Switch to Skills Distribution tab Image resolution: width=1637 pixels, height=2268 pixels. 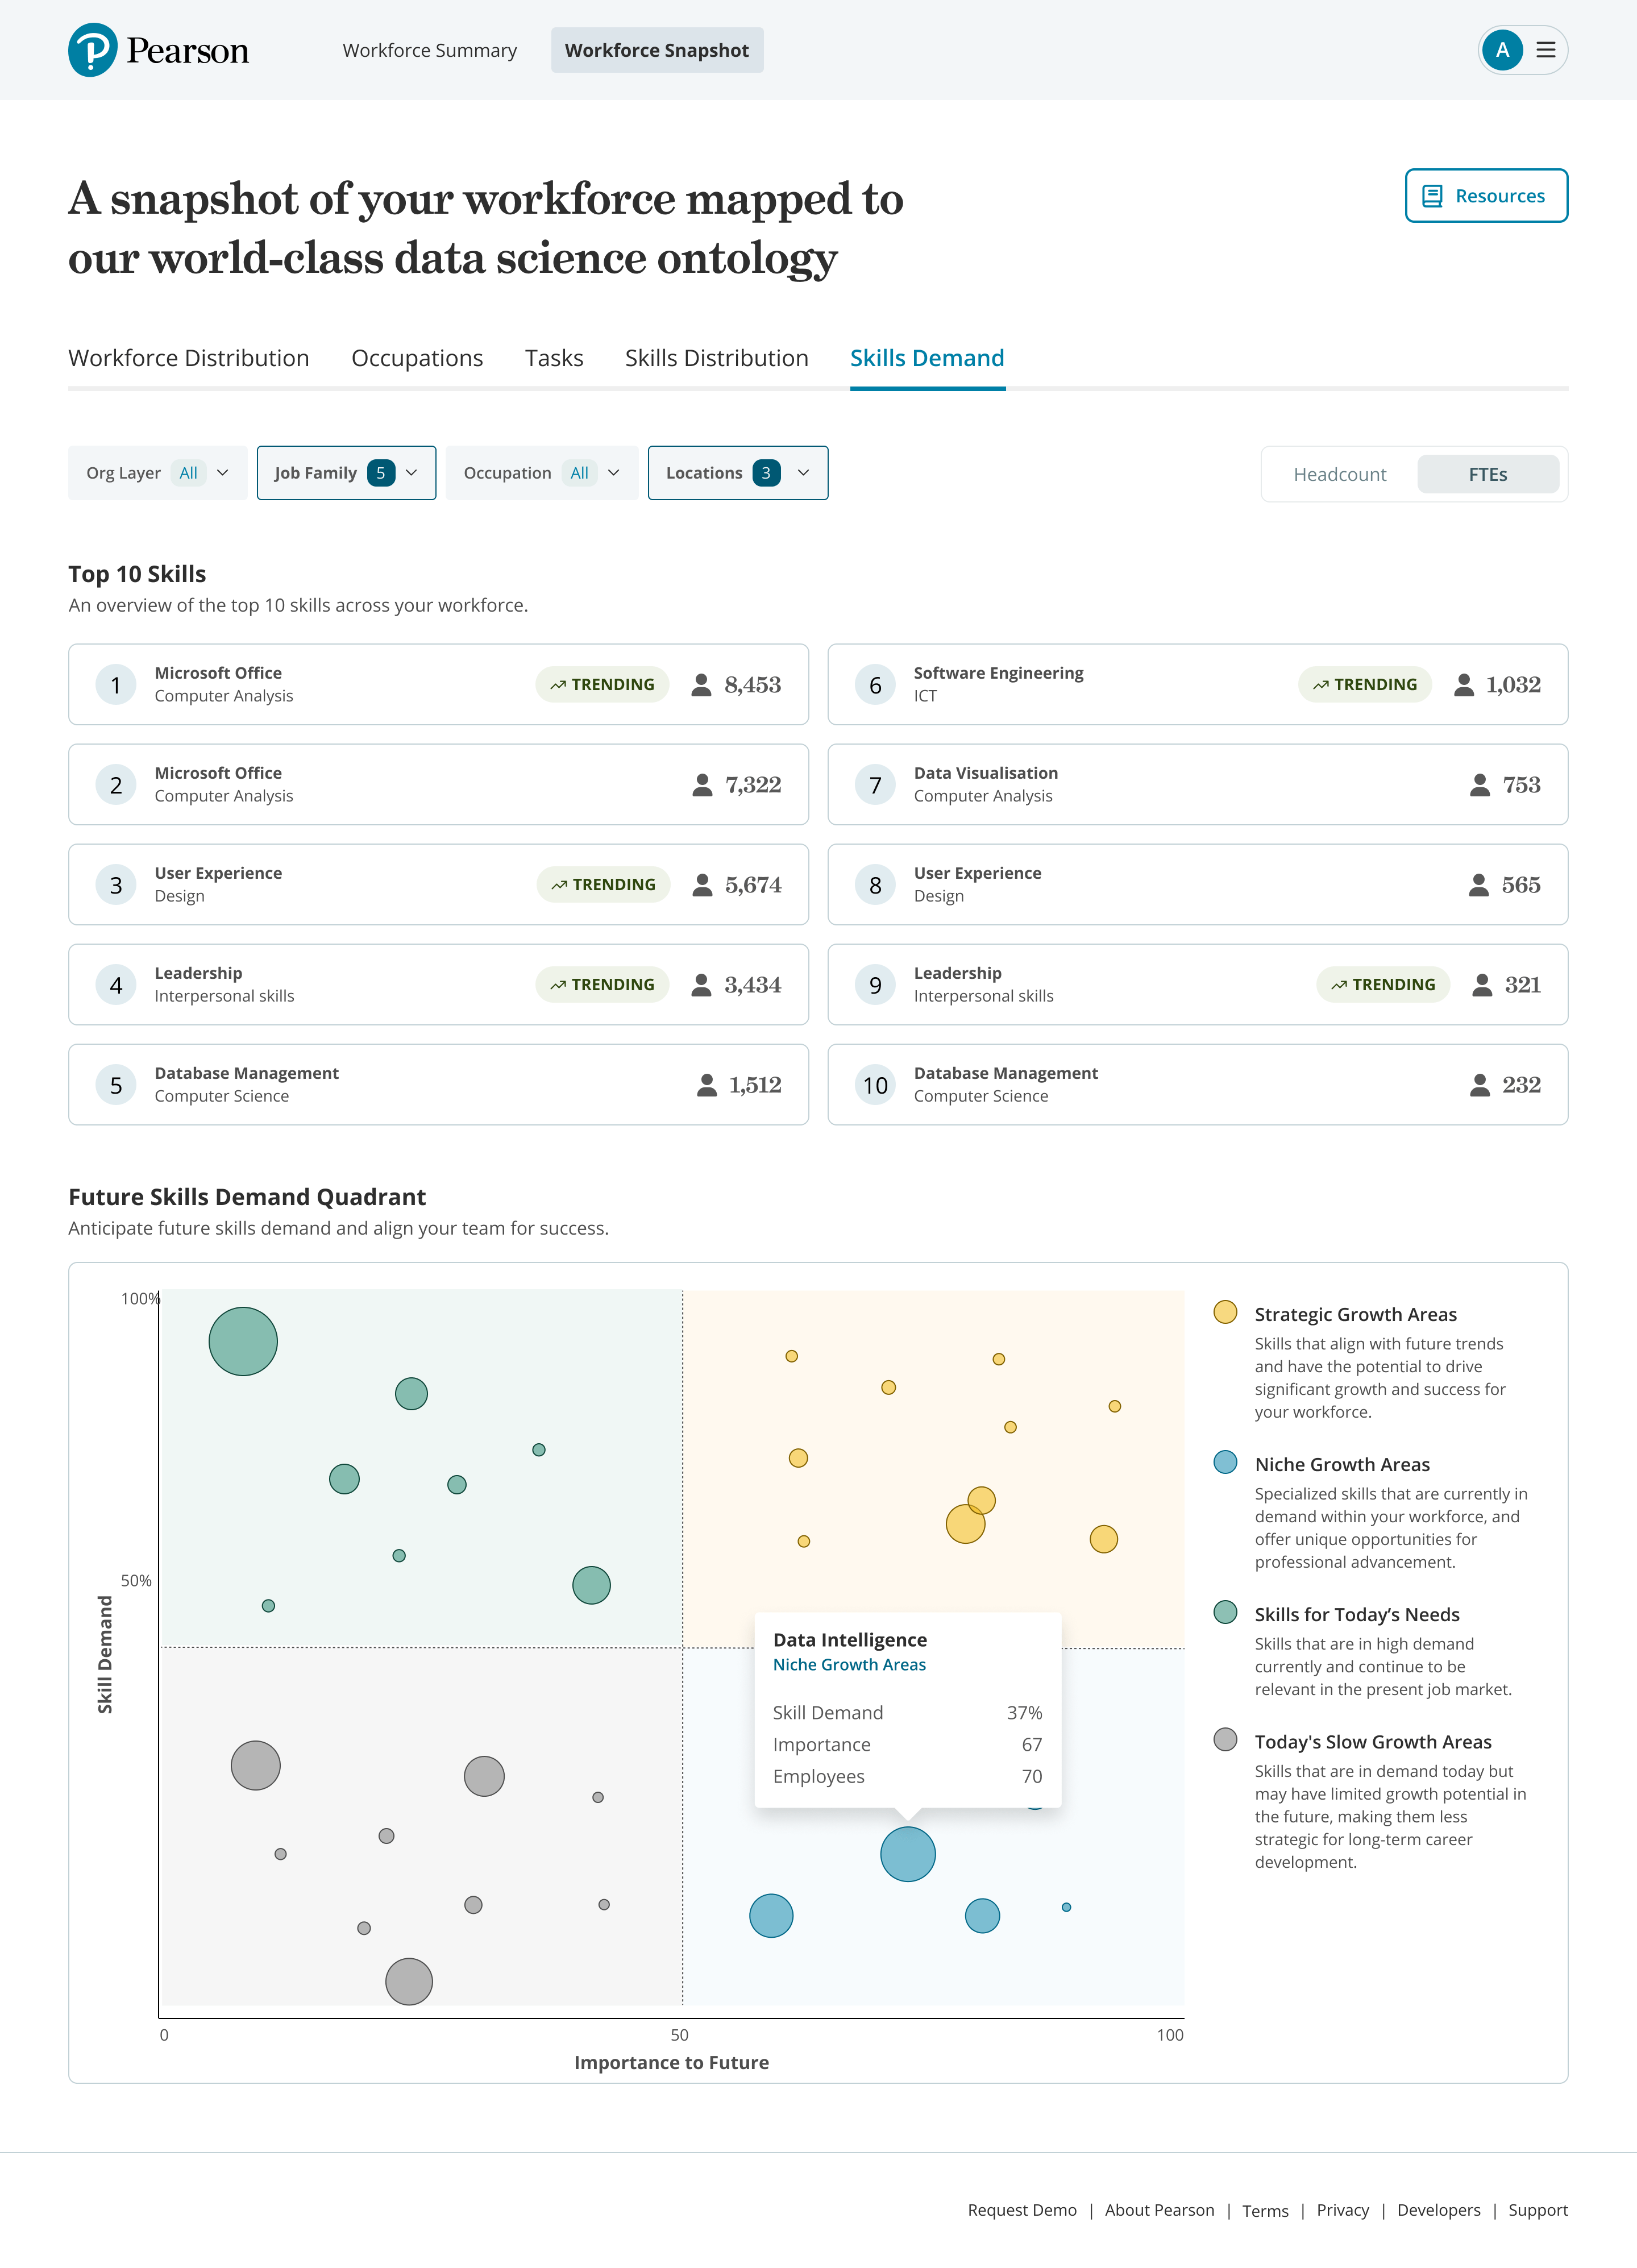(x=716, y=358)
